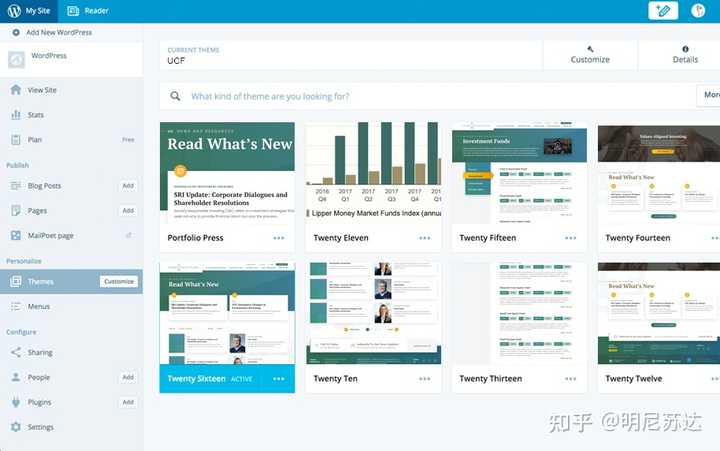Click the Add New WordPress plus icon
This screenshot has height=451, width=720.
(16, 33)
